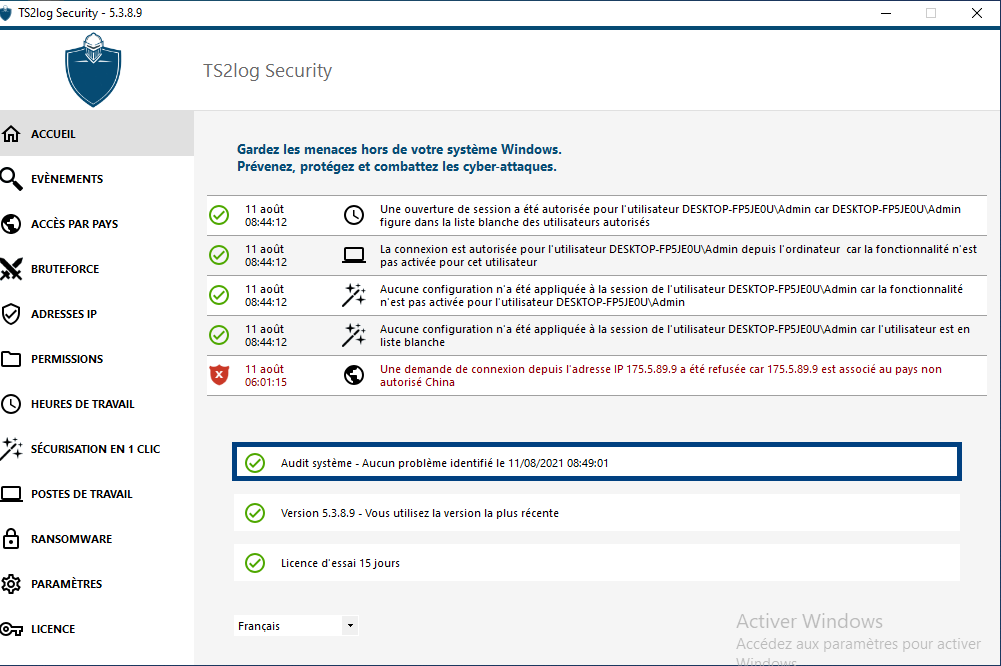The height and width of the screenshot is (666, 1001).
Task: Click the globe icon in the China refusal event row
Action: [354, 375]
